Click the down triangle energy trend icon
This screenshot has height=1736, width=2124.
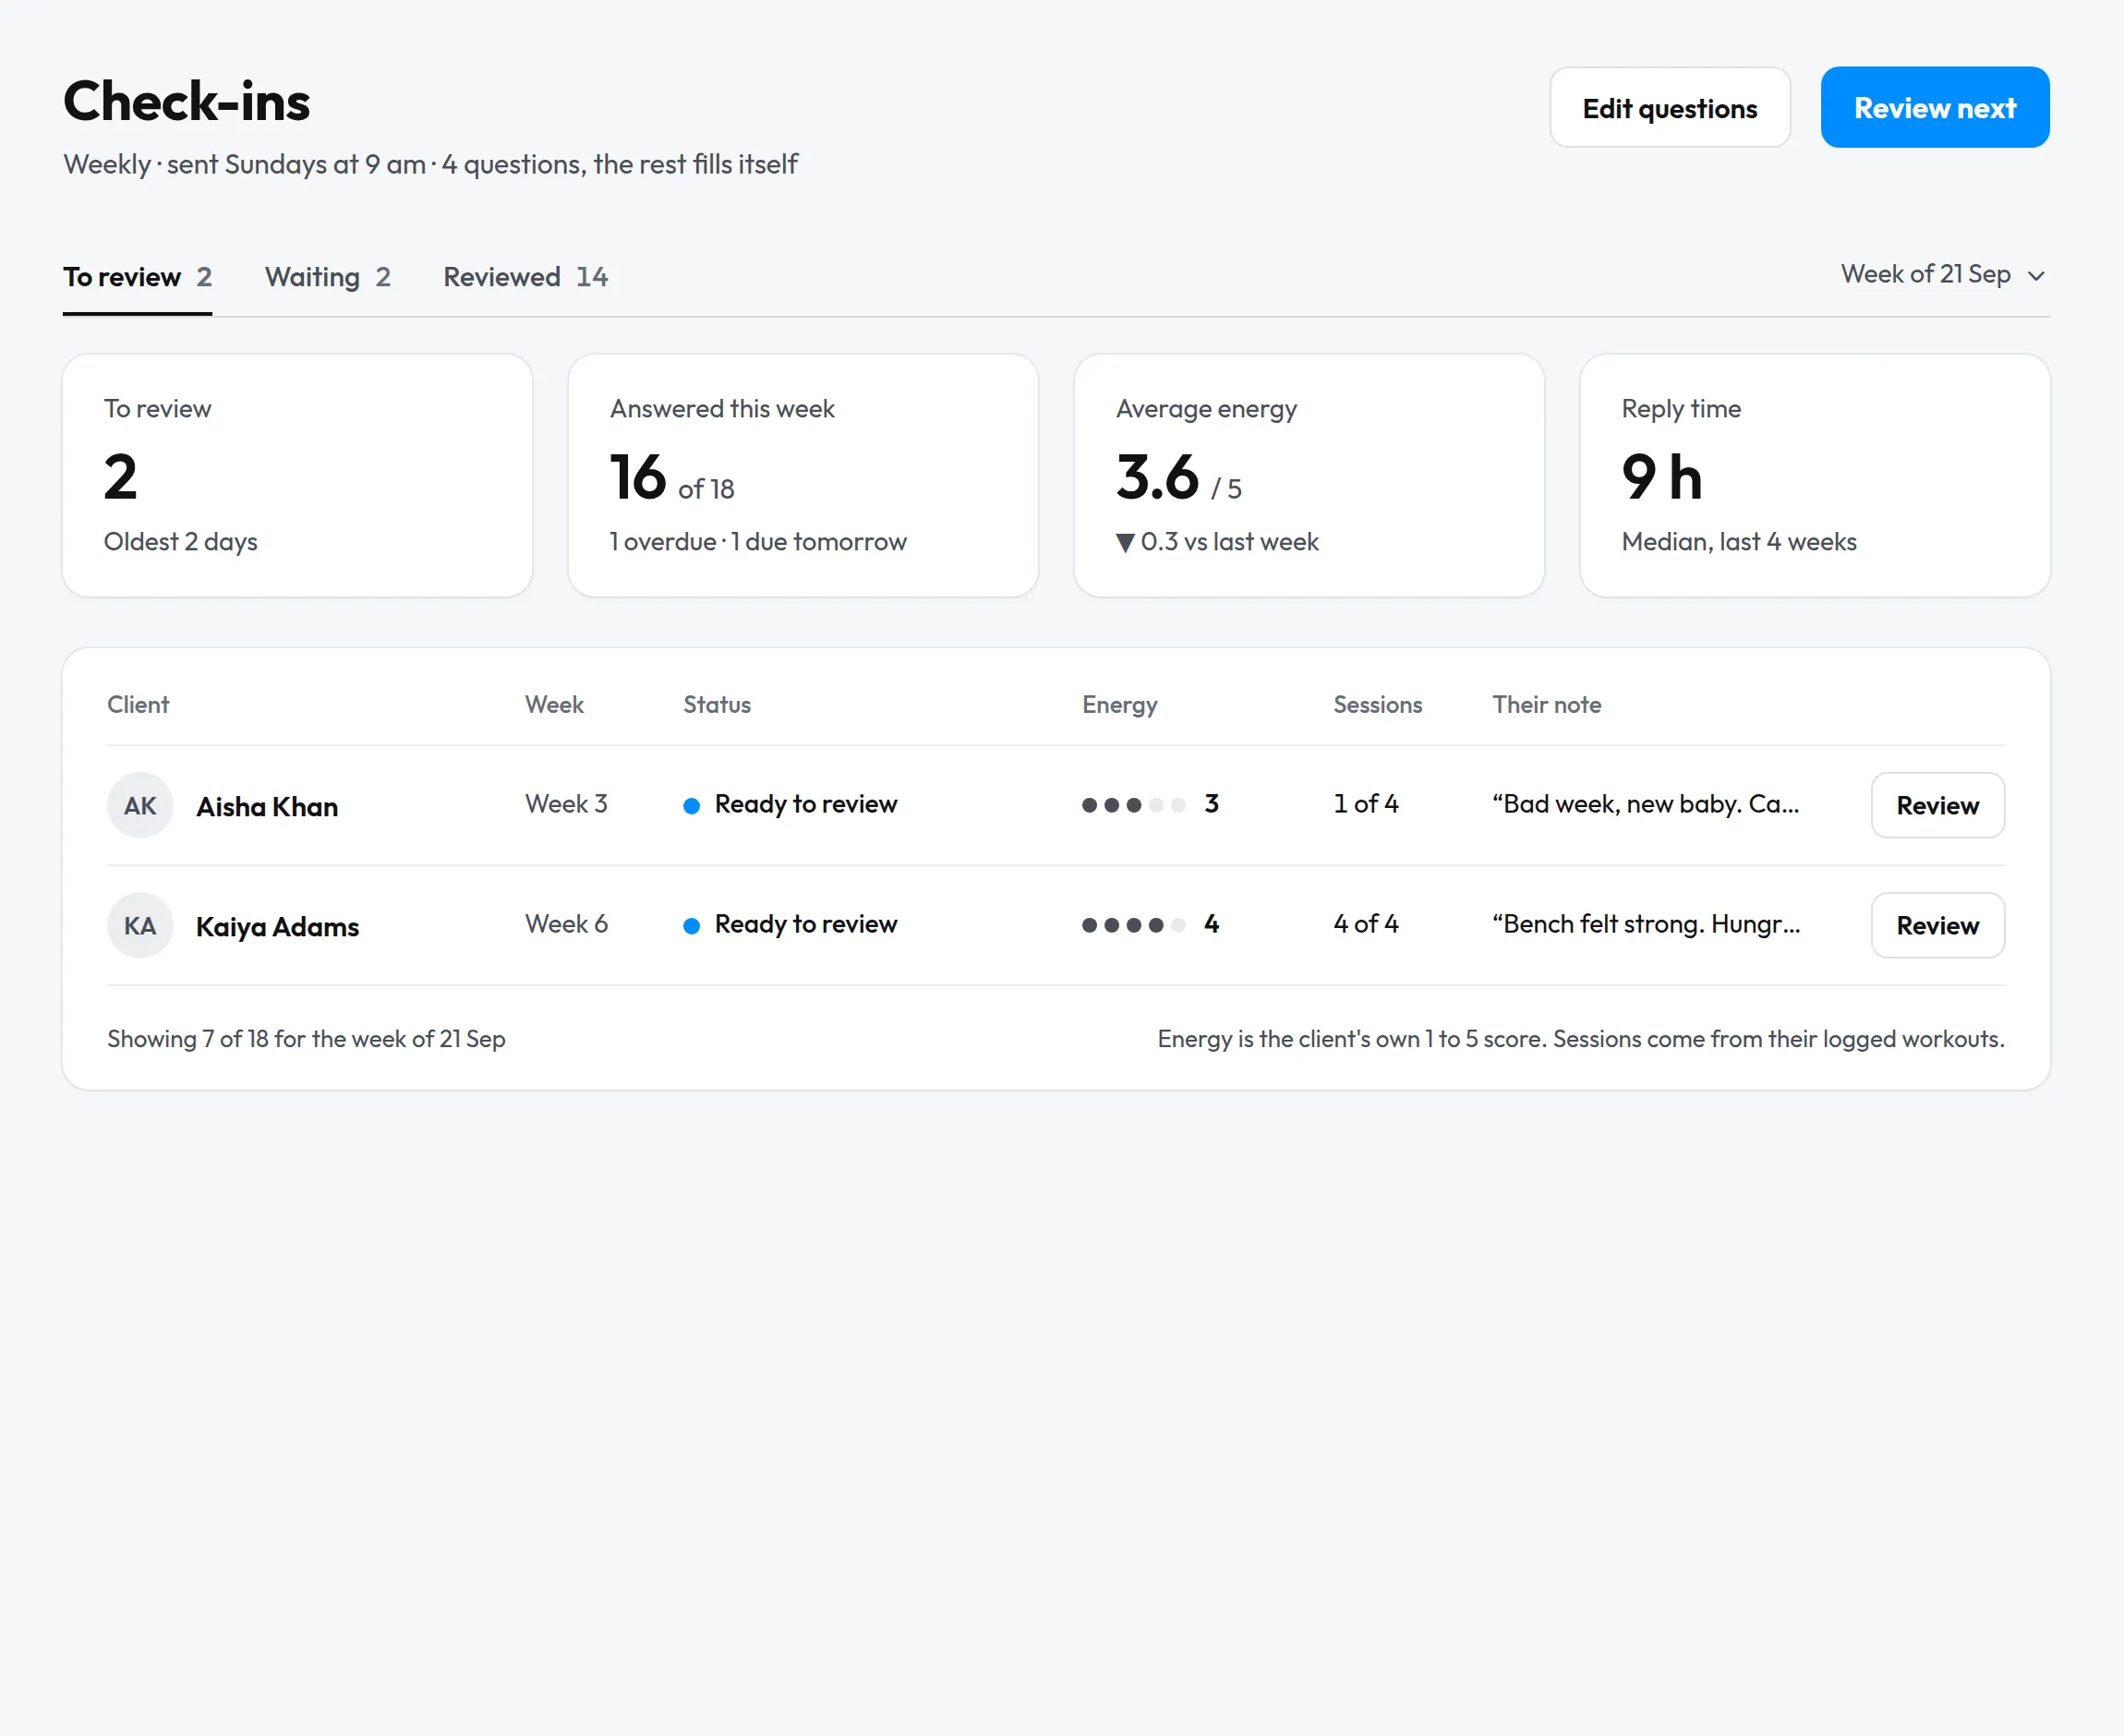click(x=1125, y=543)
